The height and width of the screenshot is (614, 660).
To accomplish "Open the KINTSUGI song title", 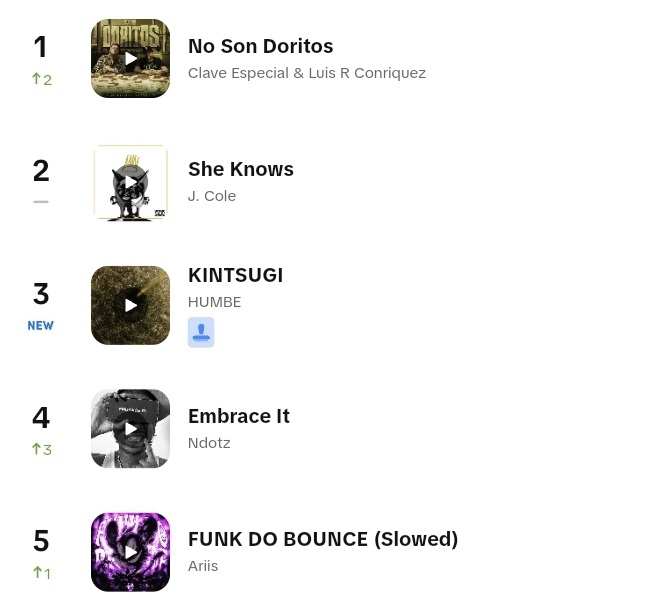I will click(235, 275).
